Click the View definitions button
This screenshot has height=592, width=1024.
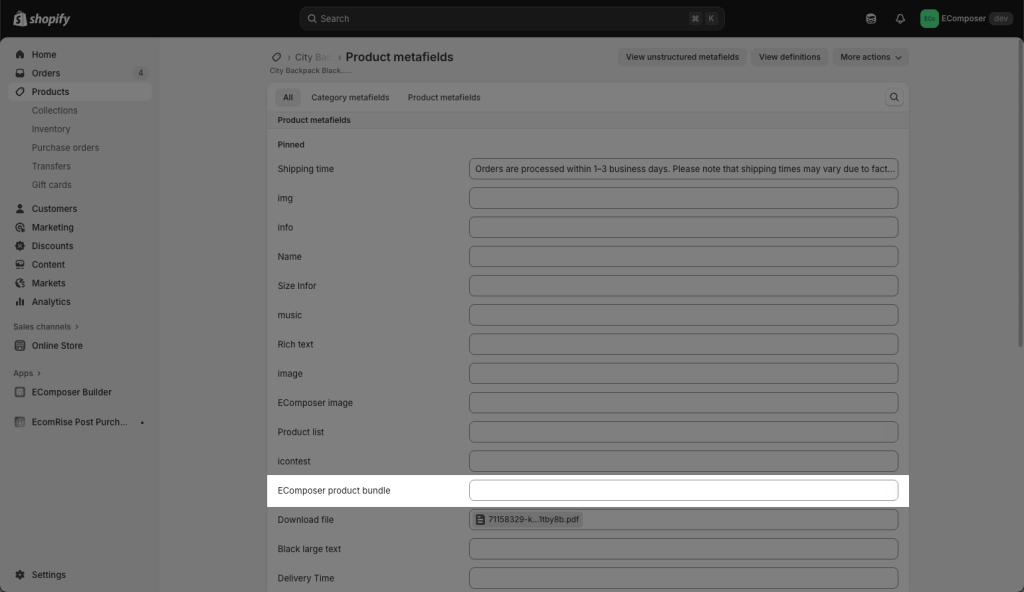point(789,57)
